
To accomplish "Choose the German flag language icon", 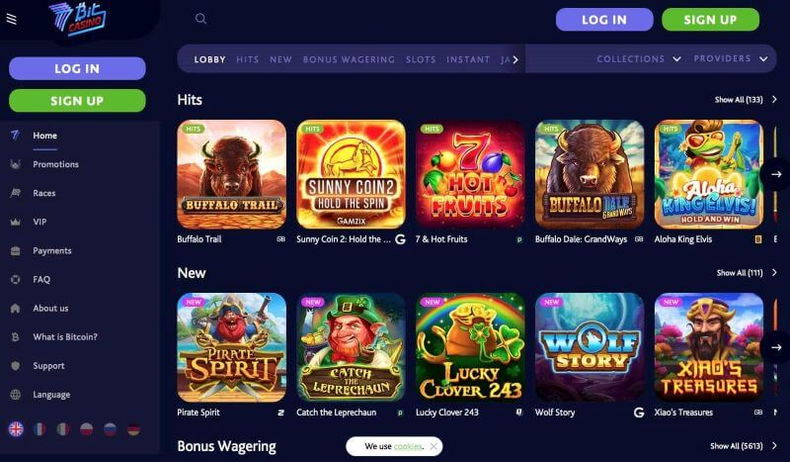I will click(134, 429).
